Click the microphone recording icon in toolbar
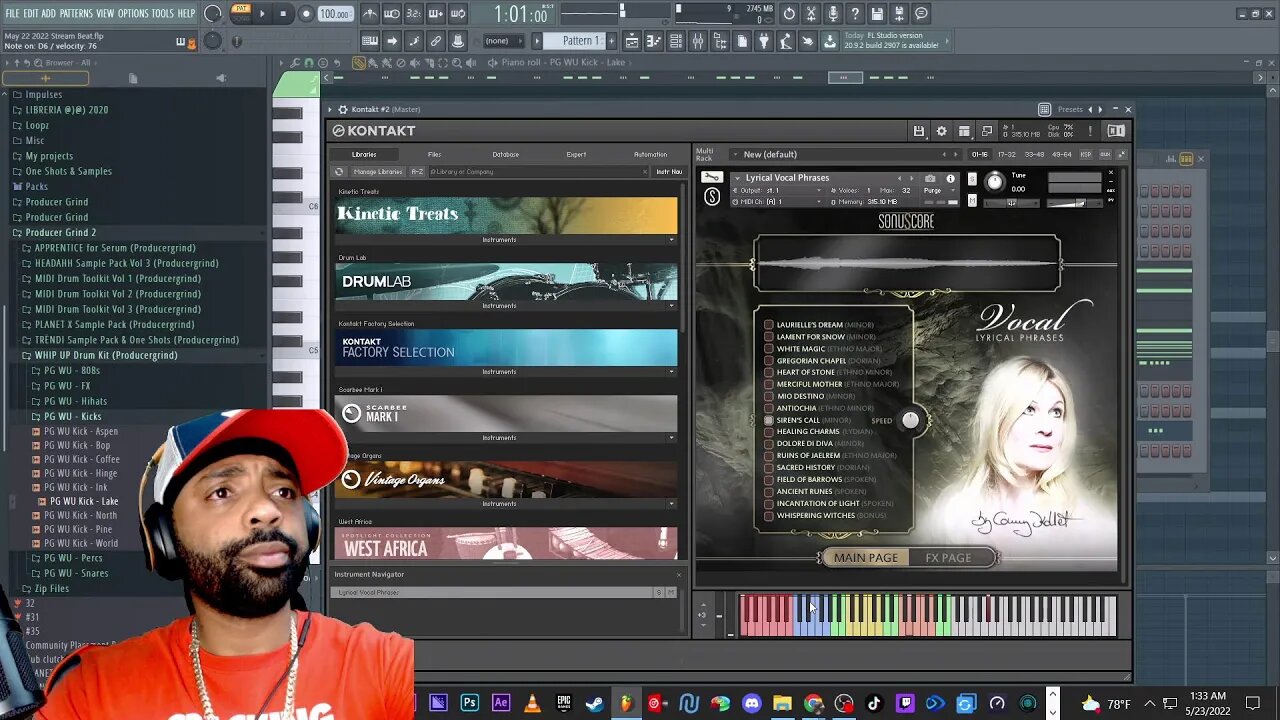This screenshot has height=720, width=1280. click(833, 14)
